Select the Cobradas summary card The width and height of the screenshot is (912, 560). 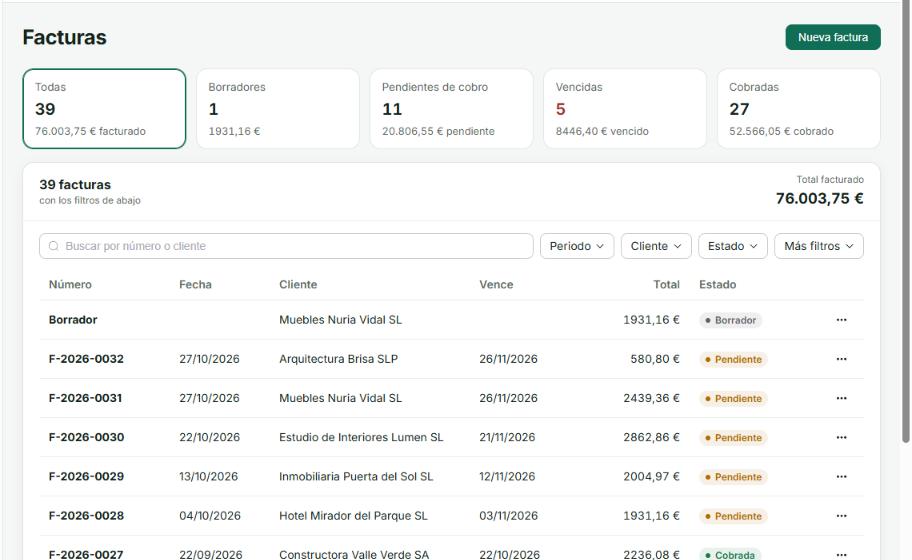click(x=799, y=109)
